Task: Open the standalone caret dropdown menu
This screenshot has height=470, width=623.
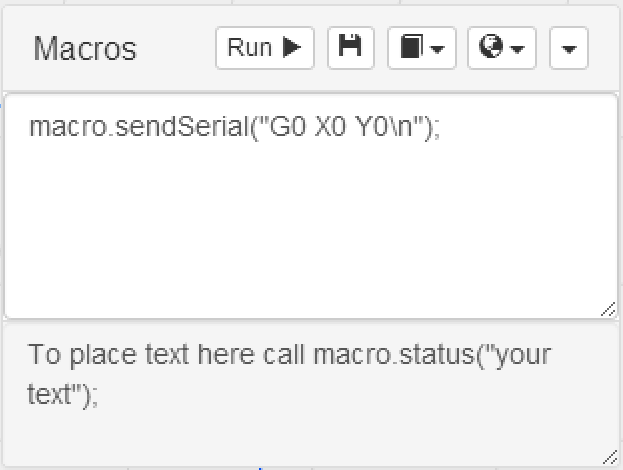Action: pos(569,49)
